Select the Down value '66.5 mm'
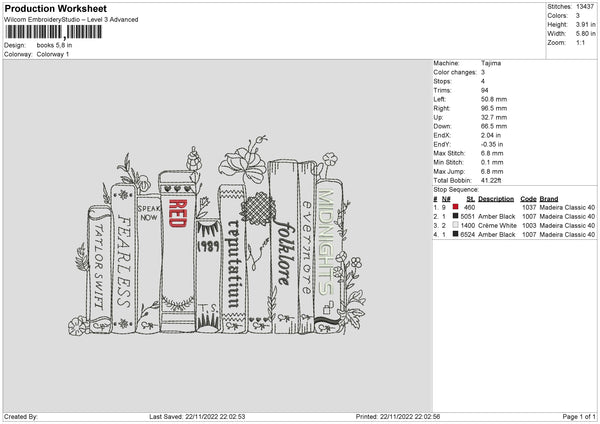 pos(494,126)
